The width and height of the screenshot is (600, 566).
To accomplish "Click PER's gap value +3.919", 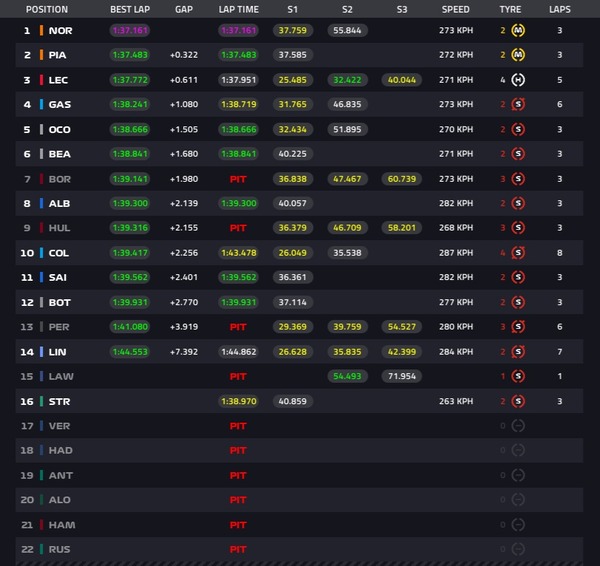I will 184,327.
